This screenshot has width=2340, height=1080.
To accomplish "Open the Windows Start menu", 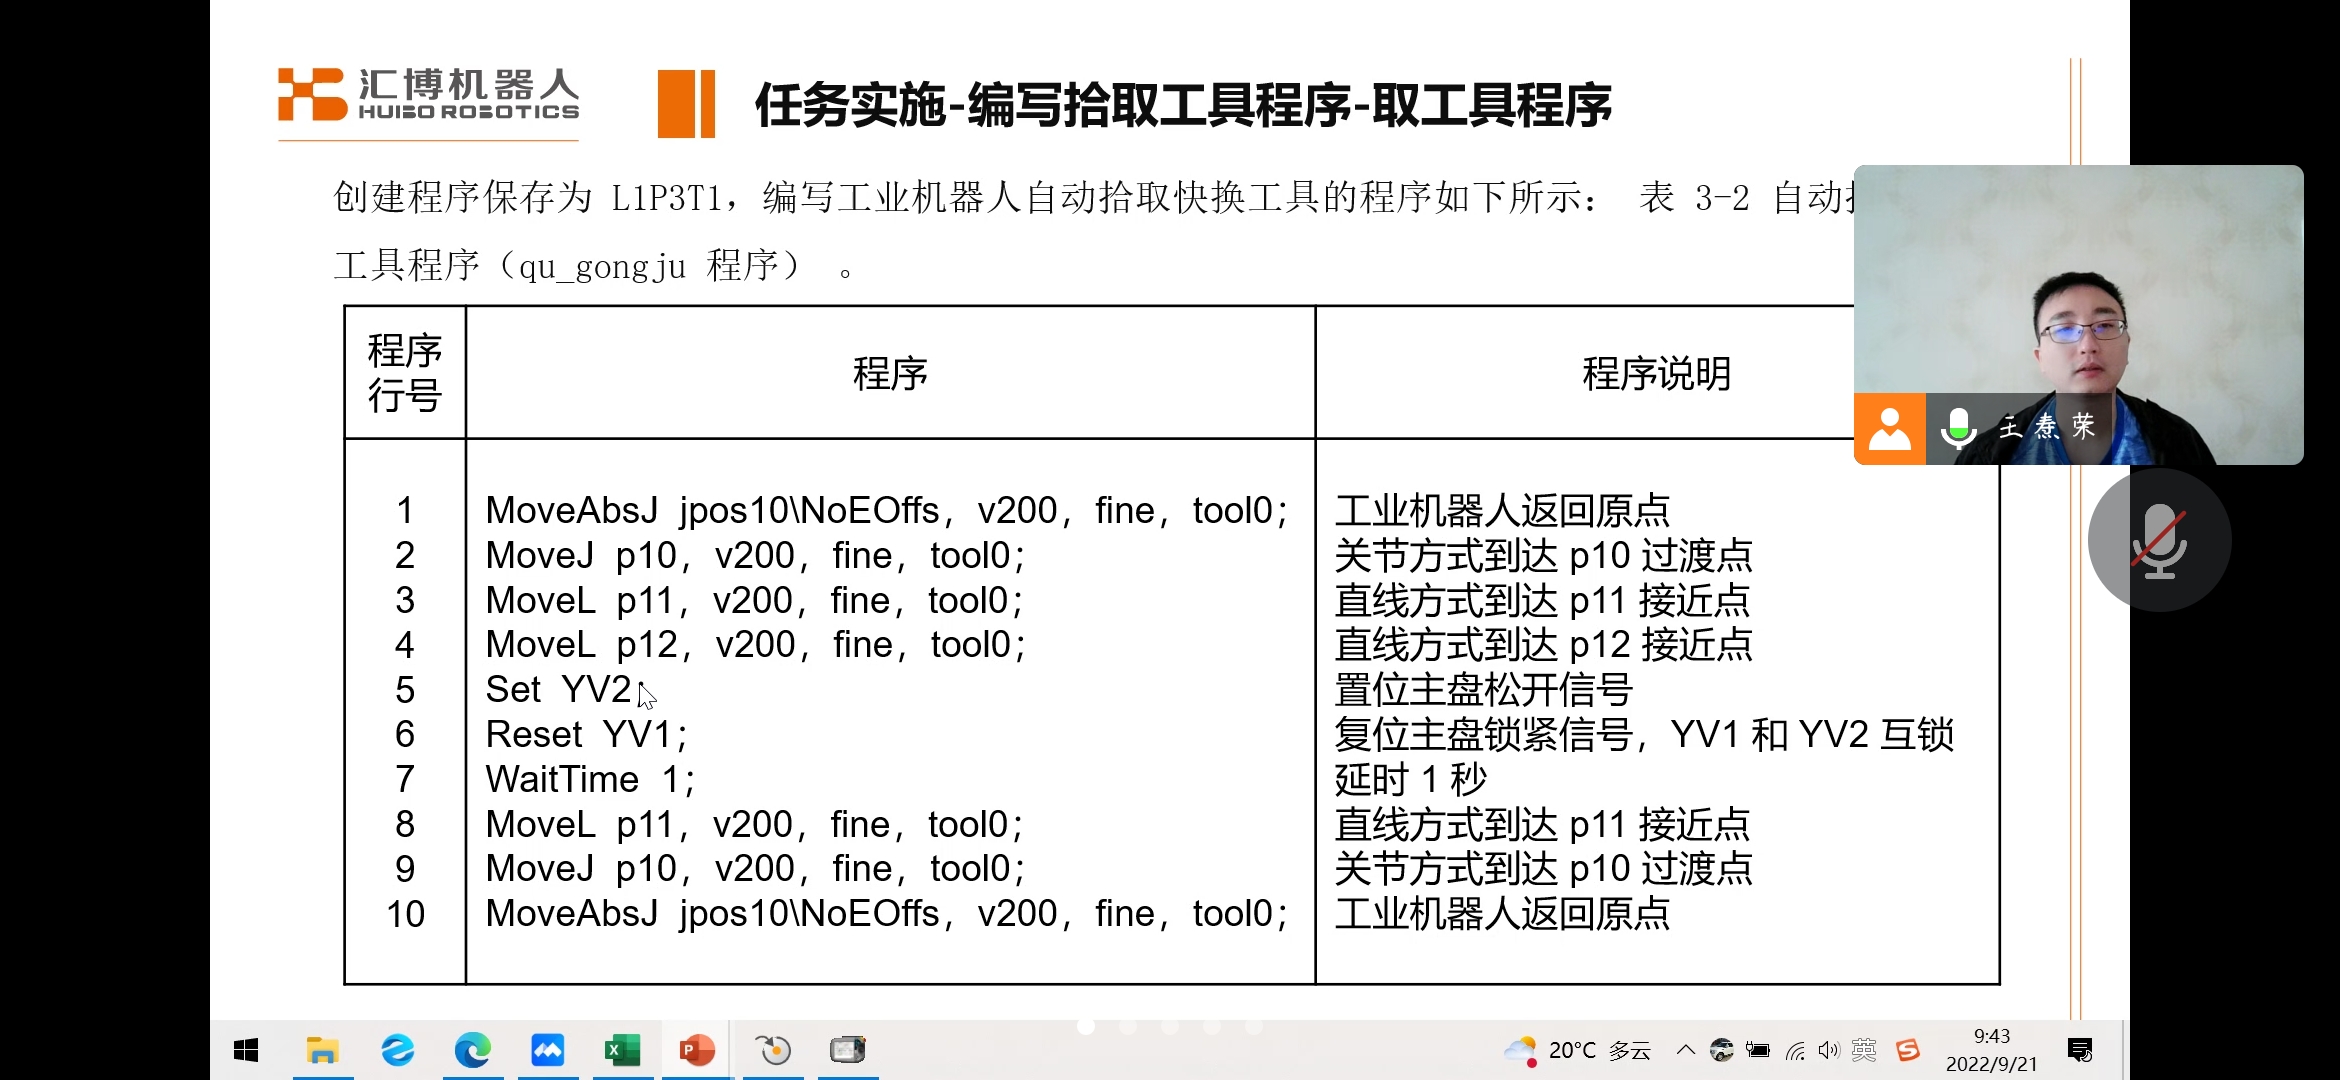I will pyautogui.click(x=246, y=1050).
